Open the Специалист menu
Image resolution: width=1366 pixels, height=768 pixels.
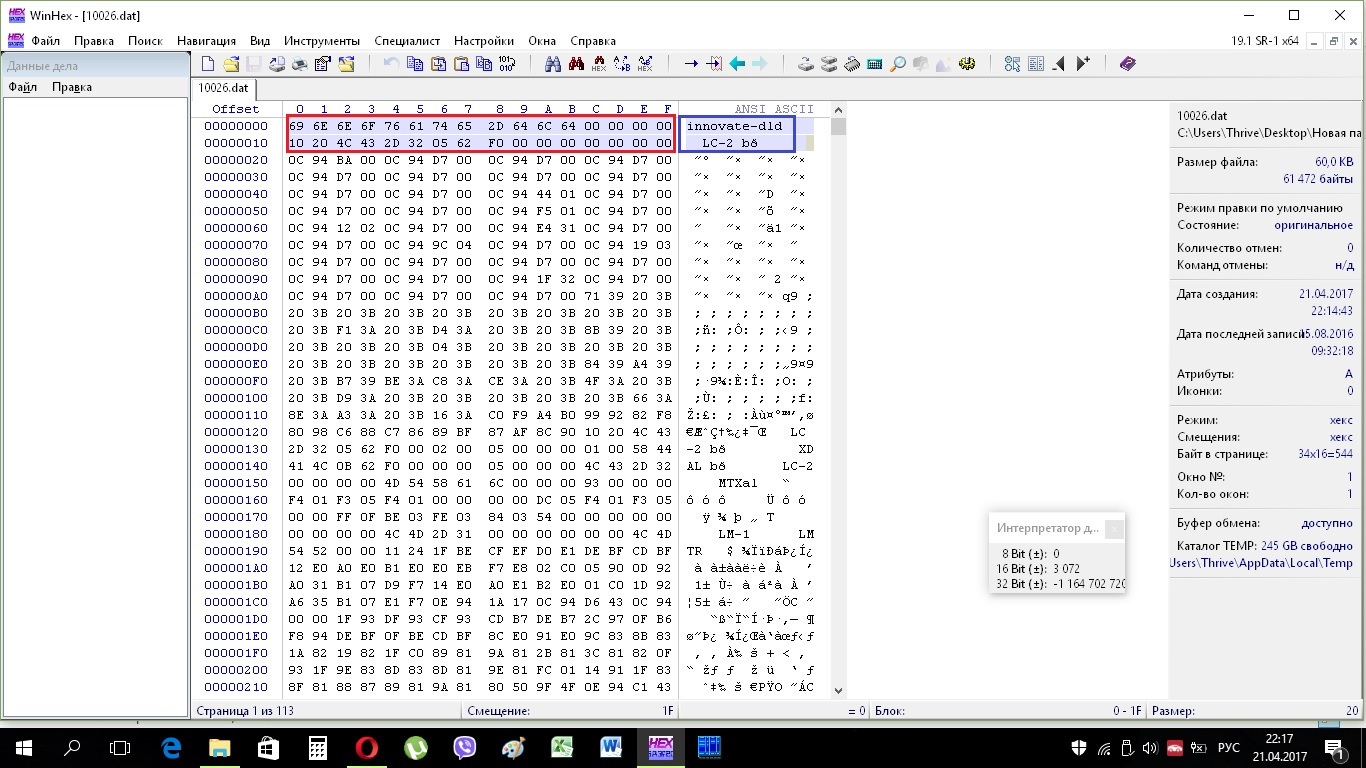point(407,41)
